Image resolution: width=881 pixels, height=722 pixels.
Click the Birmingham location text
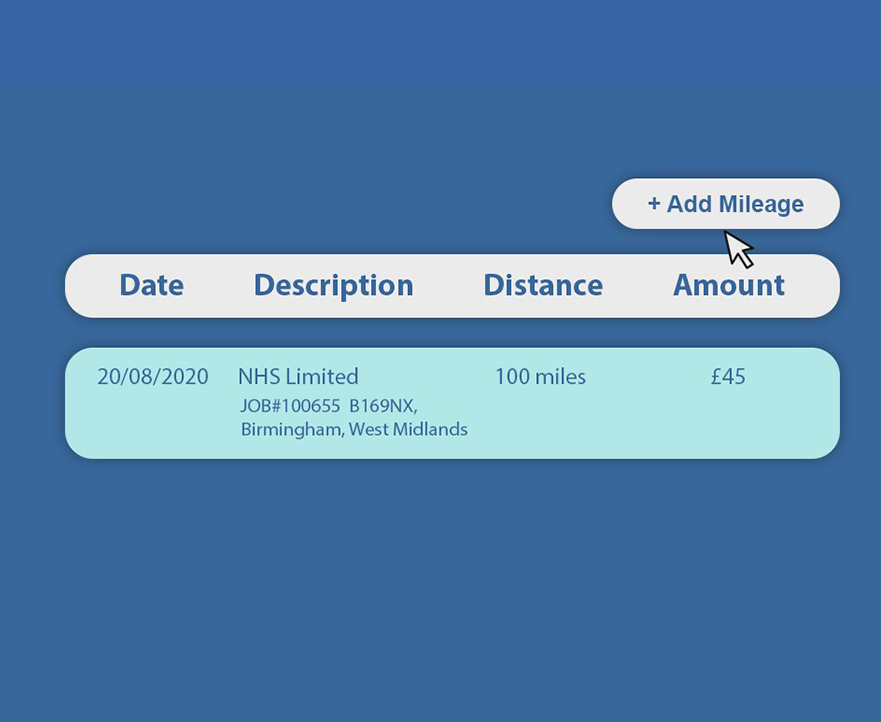(292, 429)
